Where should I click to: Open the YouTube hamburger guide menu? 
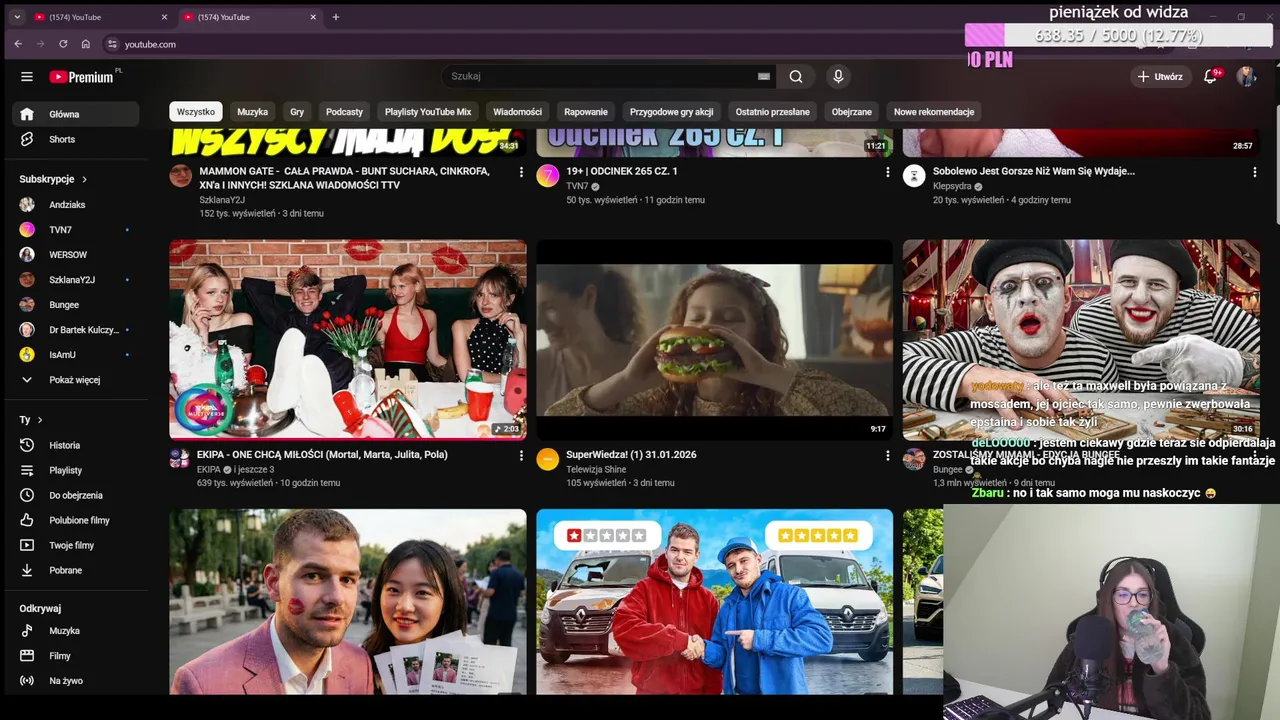coord(27,76)
